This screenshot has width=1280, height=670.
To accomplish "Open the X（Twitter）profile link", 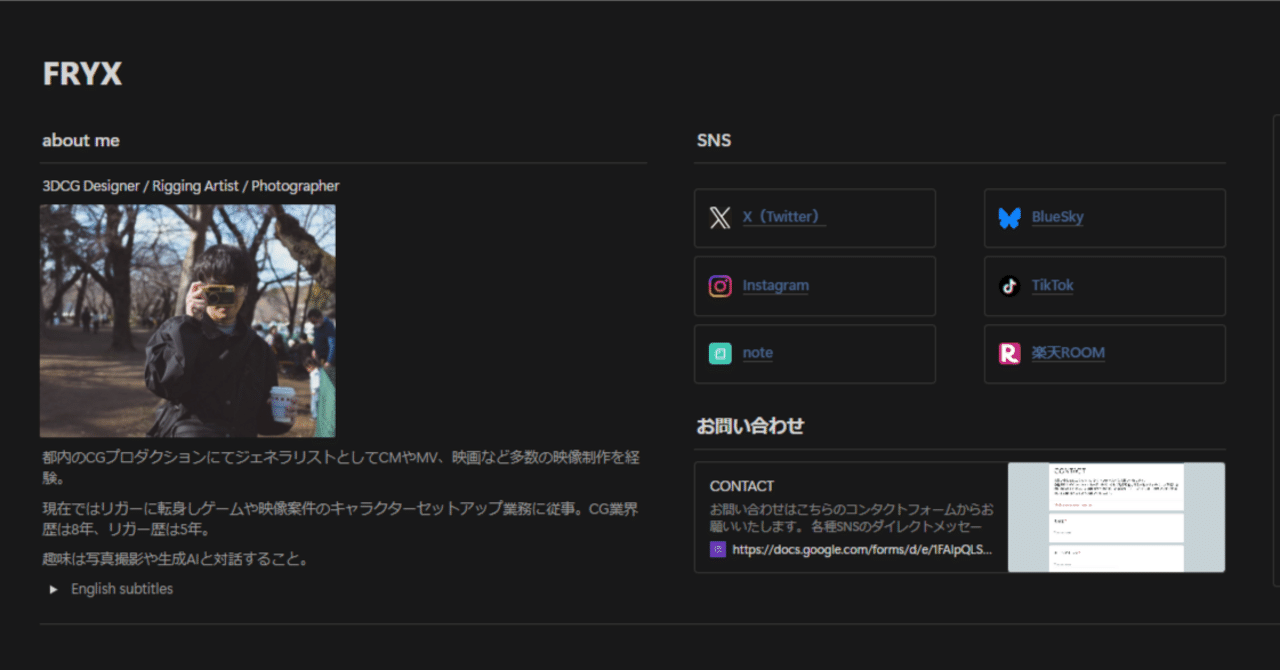I will 784,216.
